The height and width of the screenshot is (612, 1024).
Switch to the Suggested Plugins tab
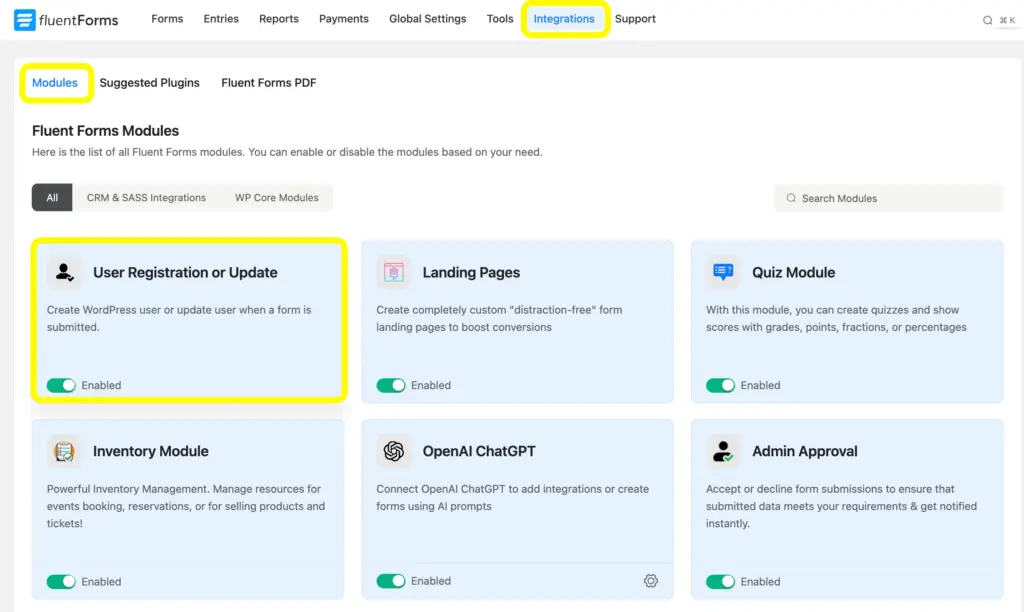coord(150,83)
